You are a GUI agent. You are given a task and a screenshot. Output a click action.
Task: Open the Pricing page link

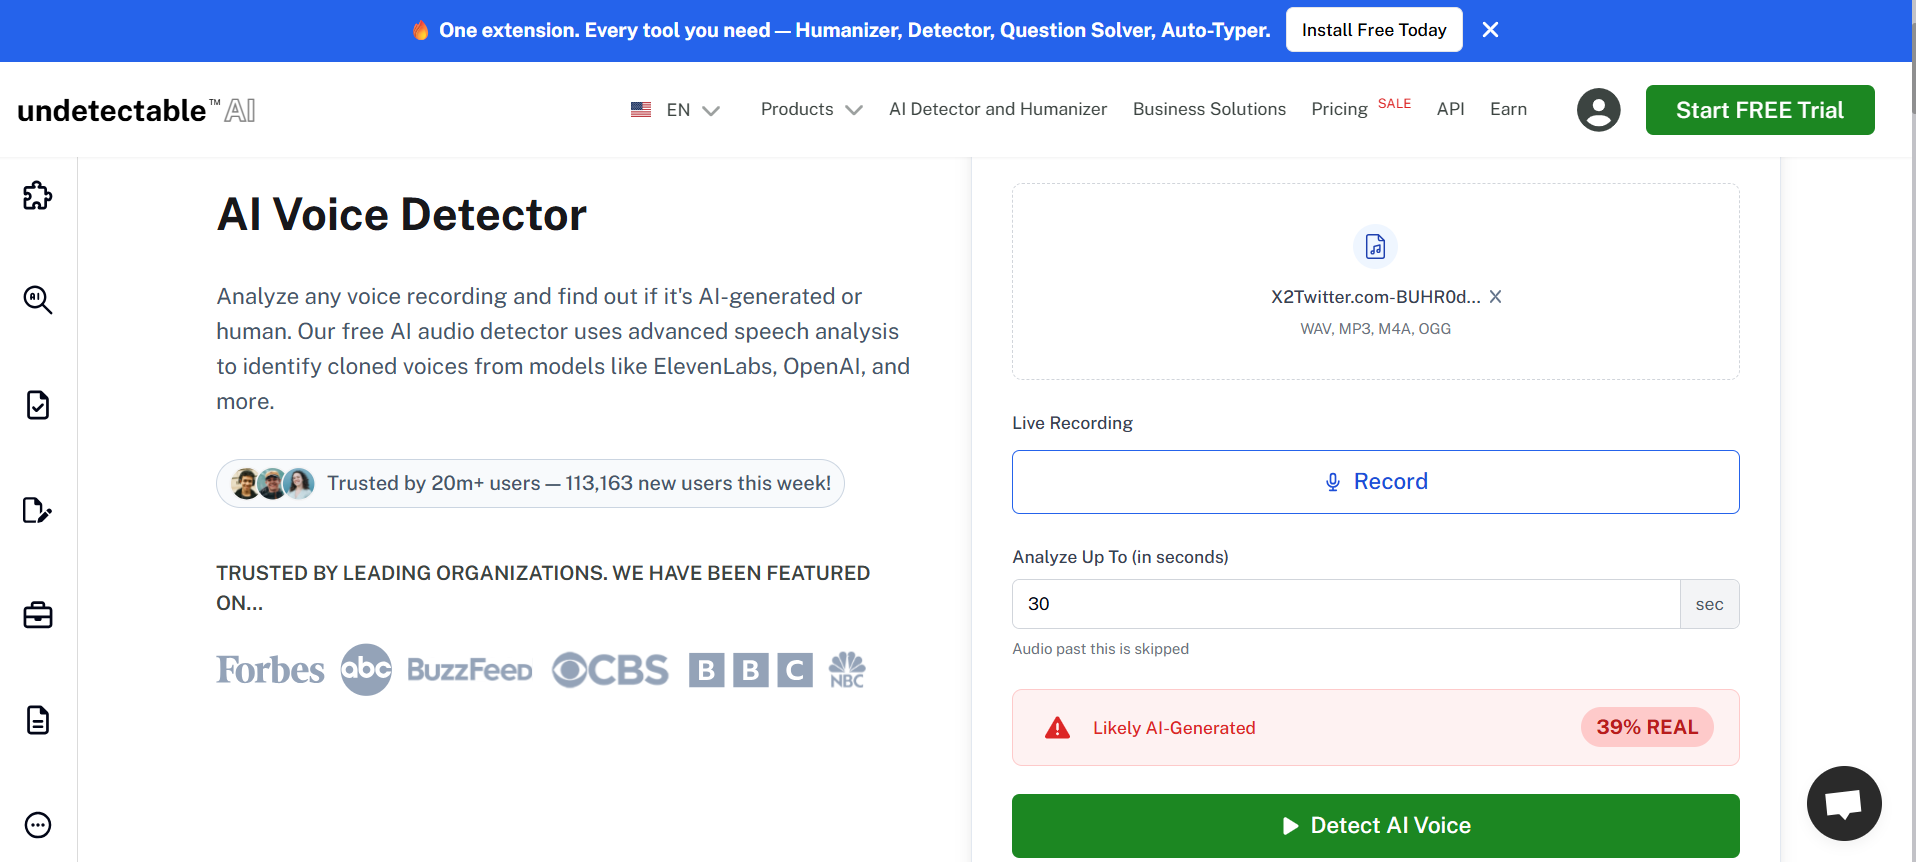pos(1339,109)
